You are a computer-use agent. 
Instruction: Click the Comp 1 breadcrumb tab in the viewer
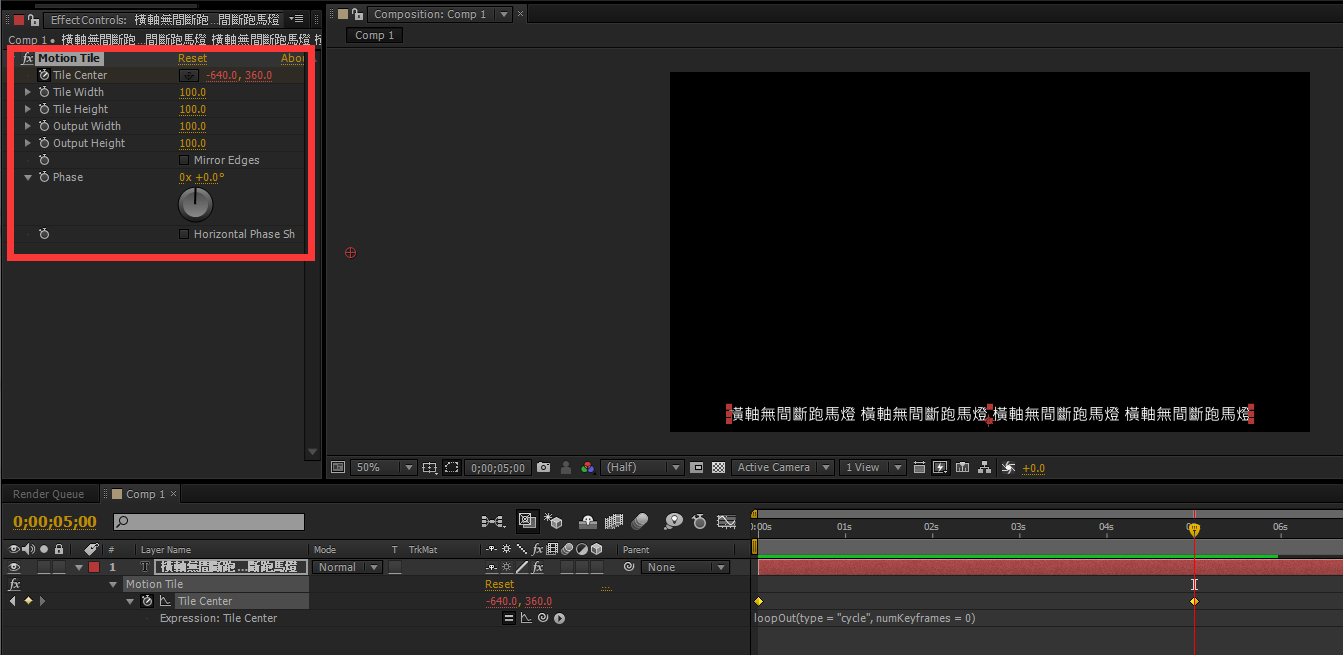point(375,35)
